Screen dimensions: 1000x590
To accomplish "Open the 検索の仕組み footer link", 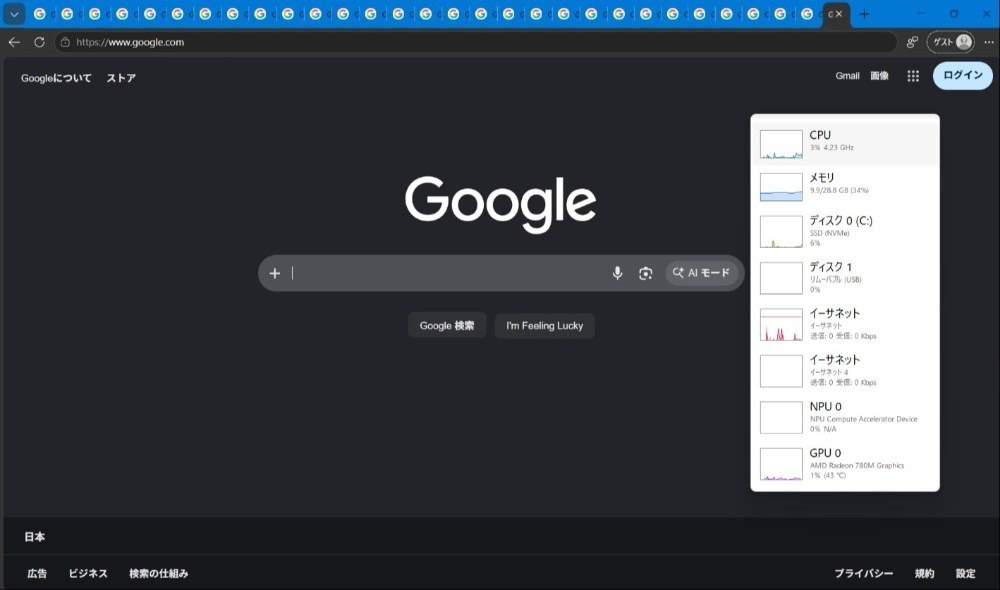I will pyautogui.click(x=159, y=573).
